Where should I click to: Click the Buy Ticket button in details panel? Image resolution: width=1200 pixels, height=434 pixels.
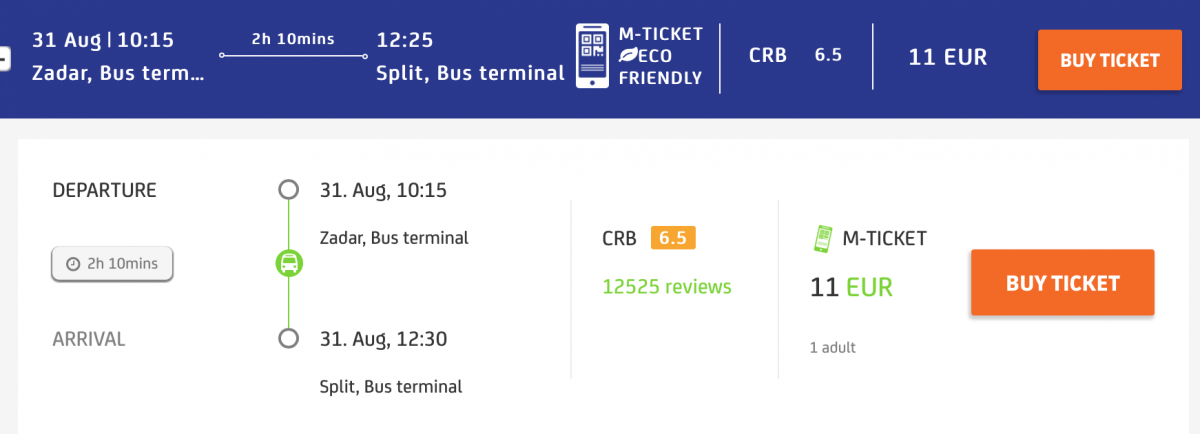click(1062, 283)
